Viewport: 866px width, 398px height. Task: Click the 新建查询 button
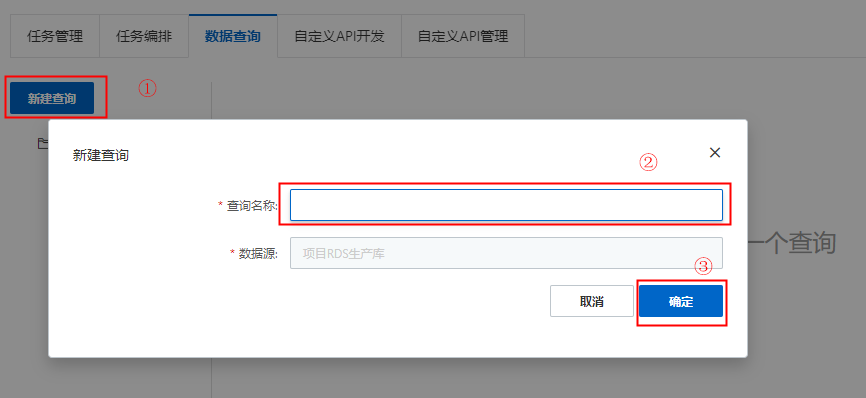[52, 99]
